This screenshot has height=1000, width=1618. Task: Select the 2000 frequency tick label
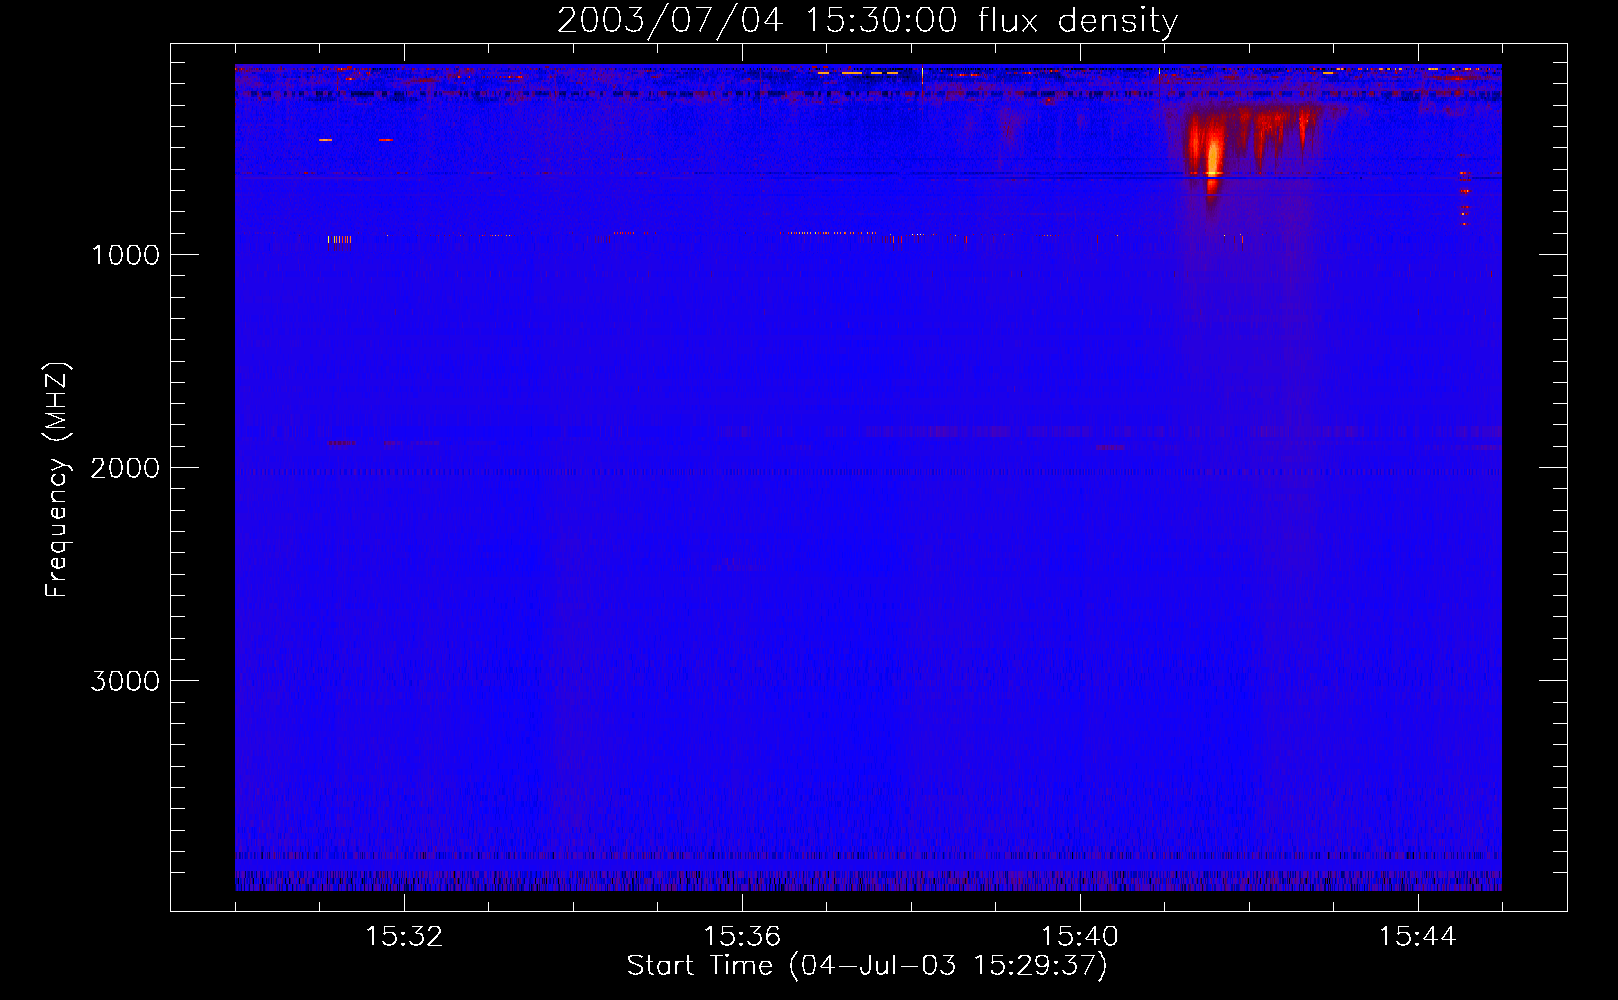click(125, 468)
